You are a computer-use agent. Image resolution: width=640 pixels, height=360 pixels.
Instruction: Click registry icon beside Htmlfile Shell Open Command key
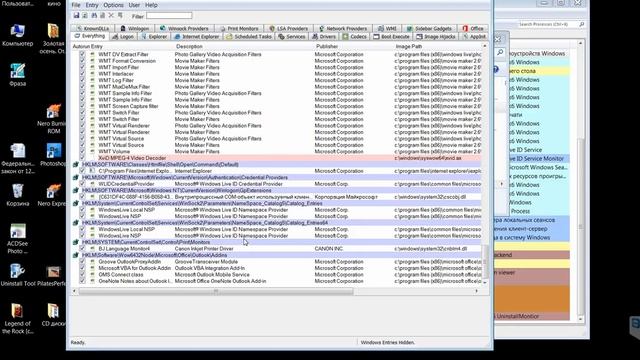coord(76,164)
